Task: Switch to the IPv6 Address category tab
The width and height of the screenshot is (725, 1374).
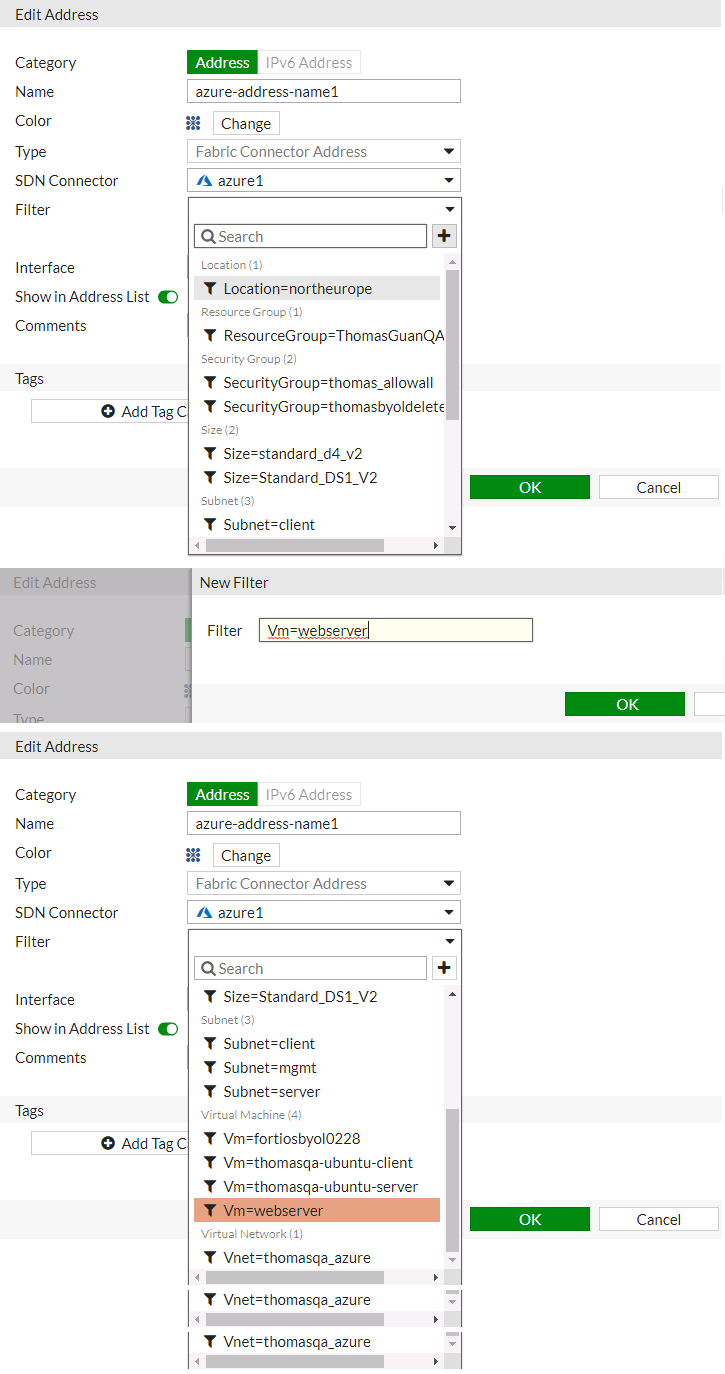Action: point(309,62)
